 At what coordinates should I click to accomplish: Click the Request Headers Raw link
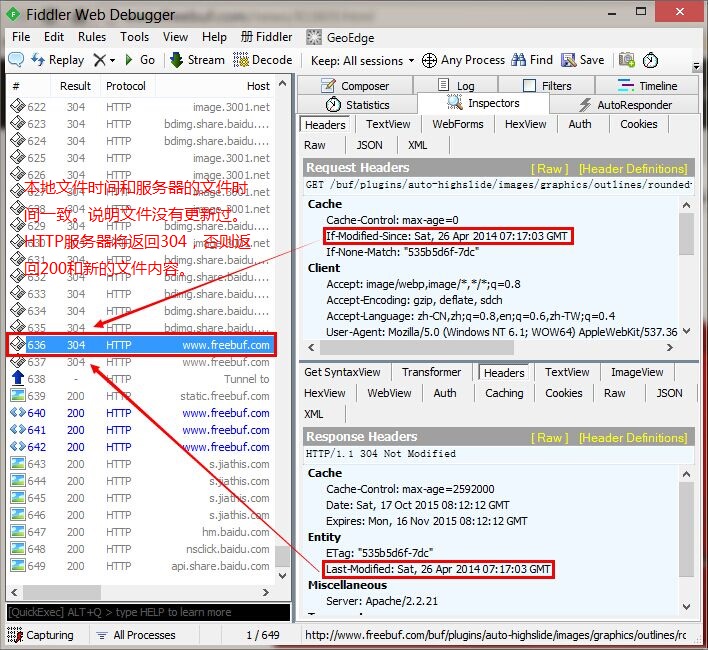[549, 169]
